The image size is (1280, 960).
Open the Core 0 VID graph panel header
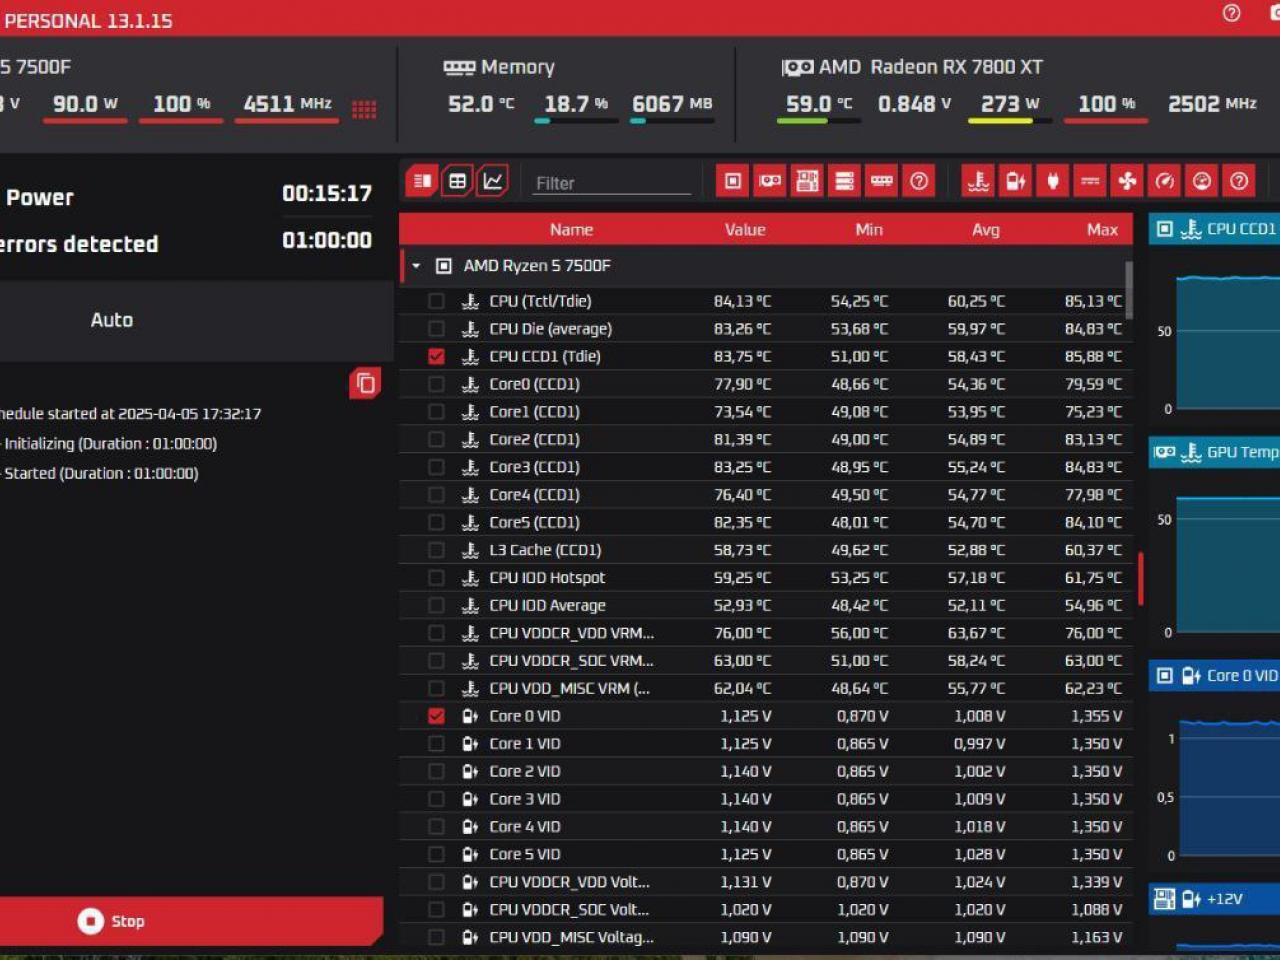(1214, 676)
